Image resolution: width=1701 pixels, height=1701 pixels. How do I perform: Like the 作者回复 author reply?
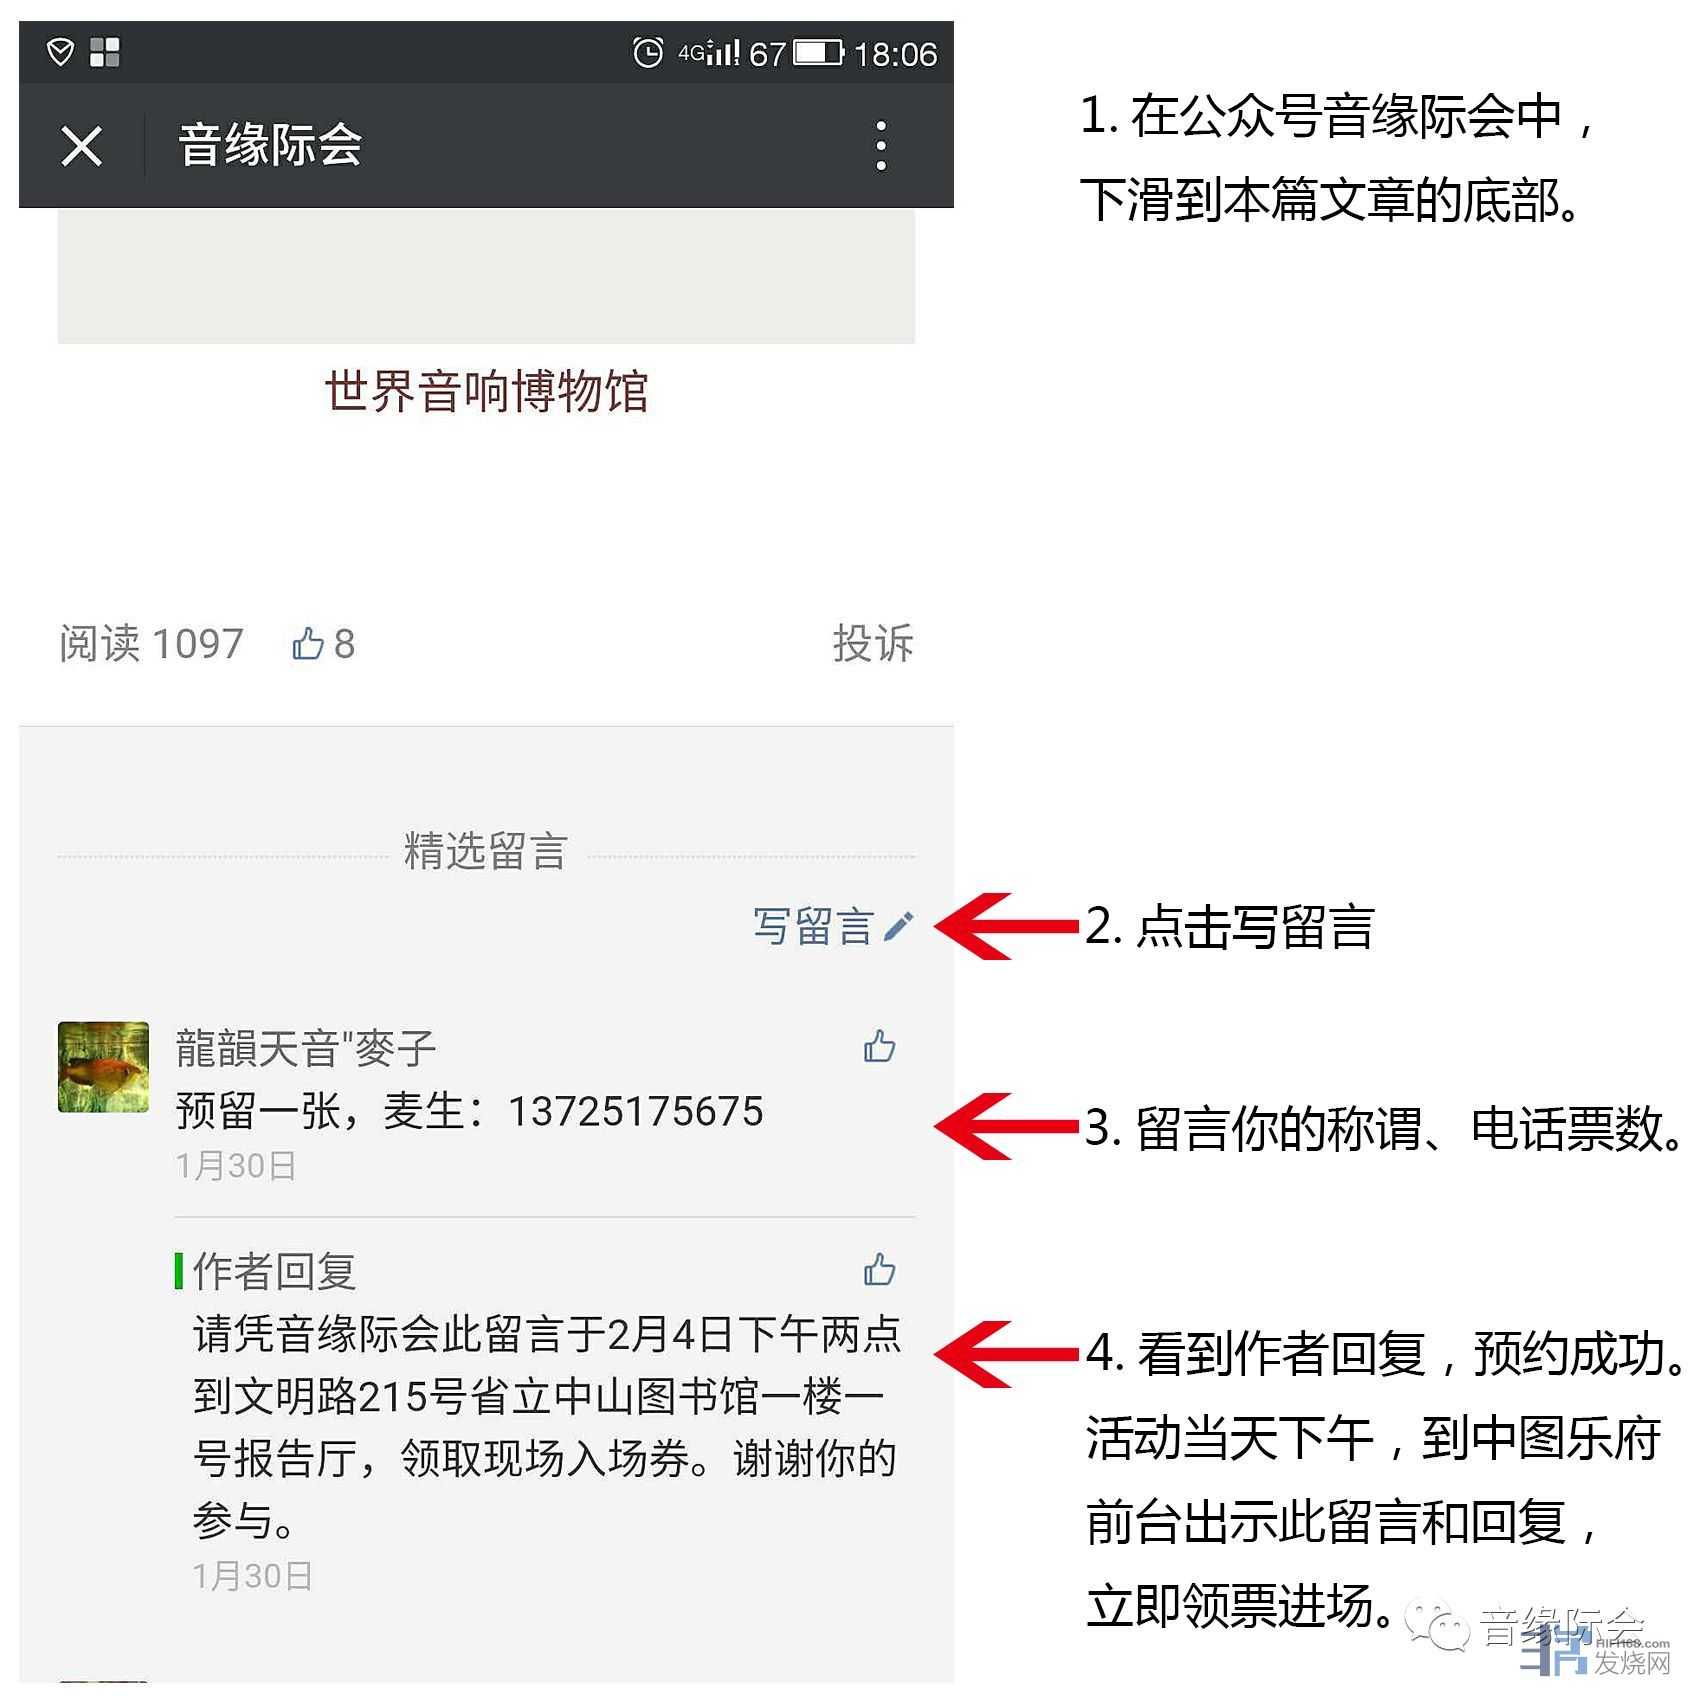point(879,1269)
